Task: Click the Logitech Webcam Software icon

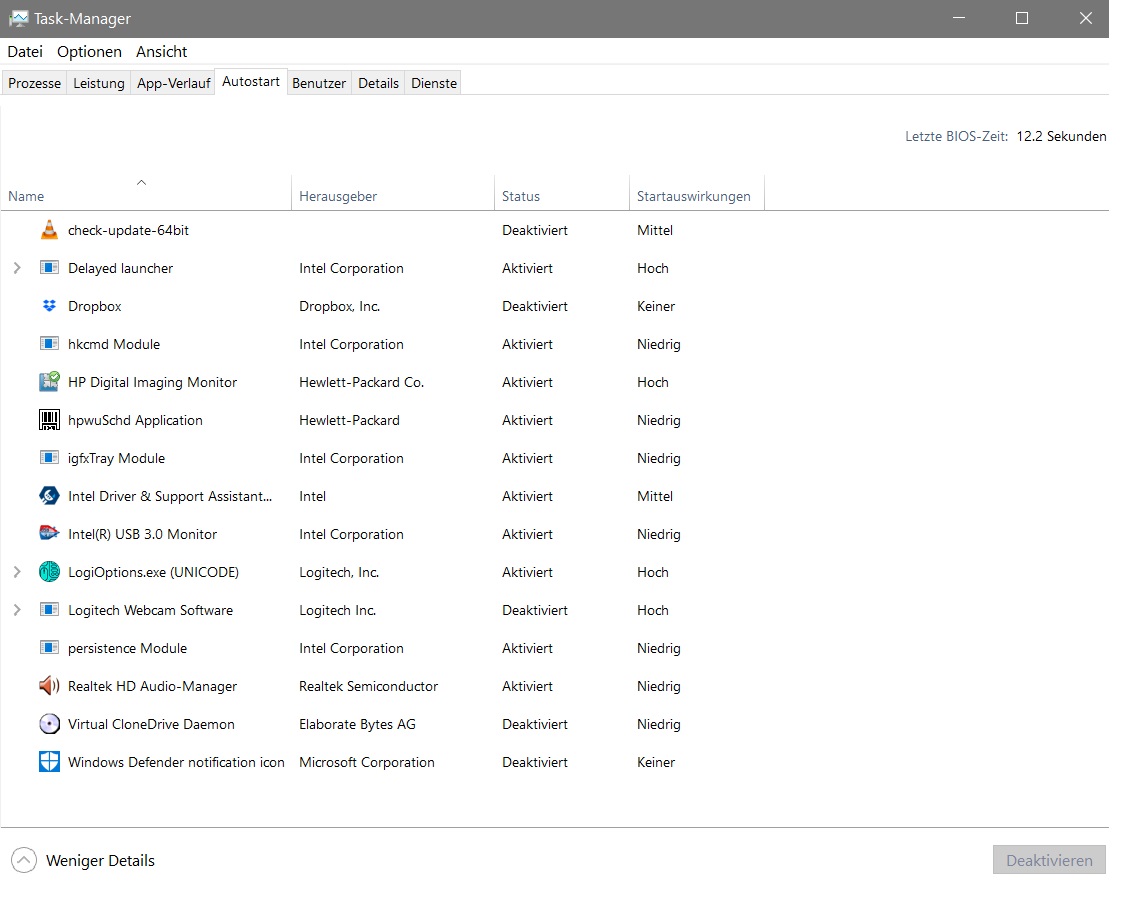Action: pyautogui.click(x=49, y=610)
